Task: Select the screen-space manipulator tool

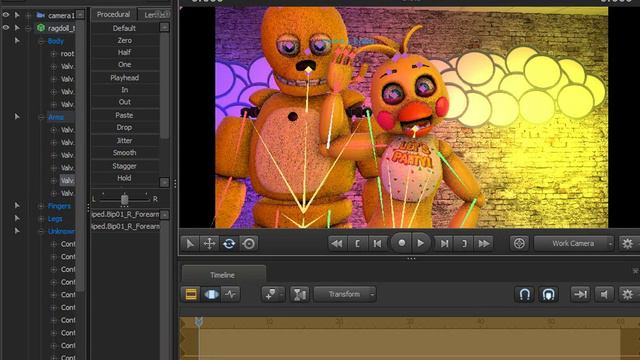Action: coord(249,244)
